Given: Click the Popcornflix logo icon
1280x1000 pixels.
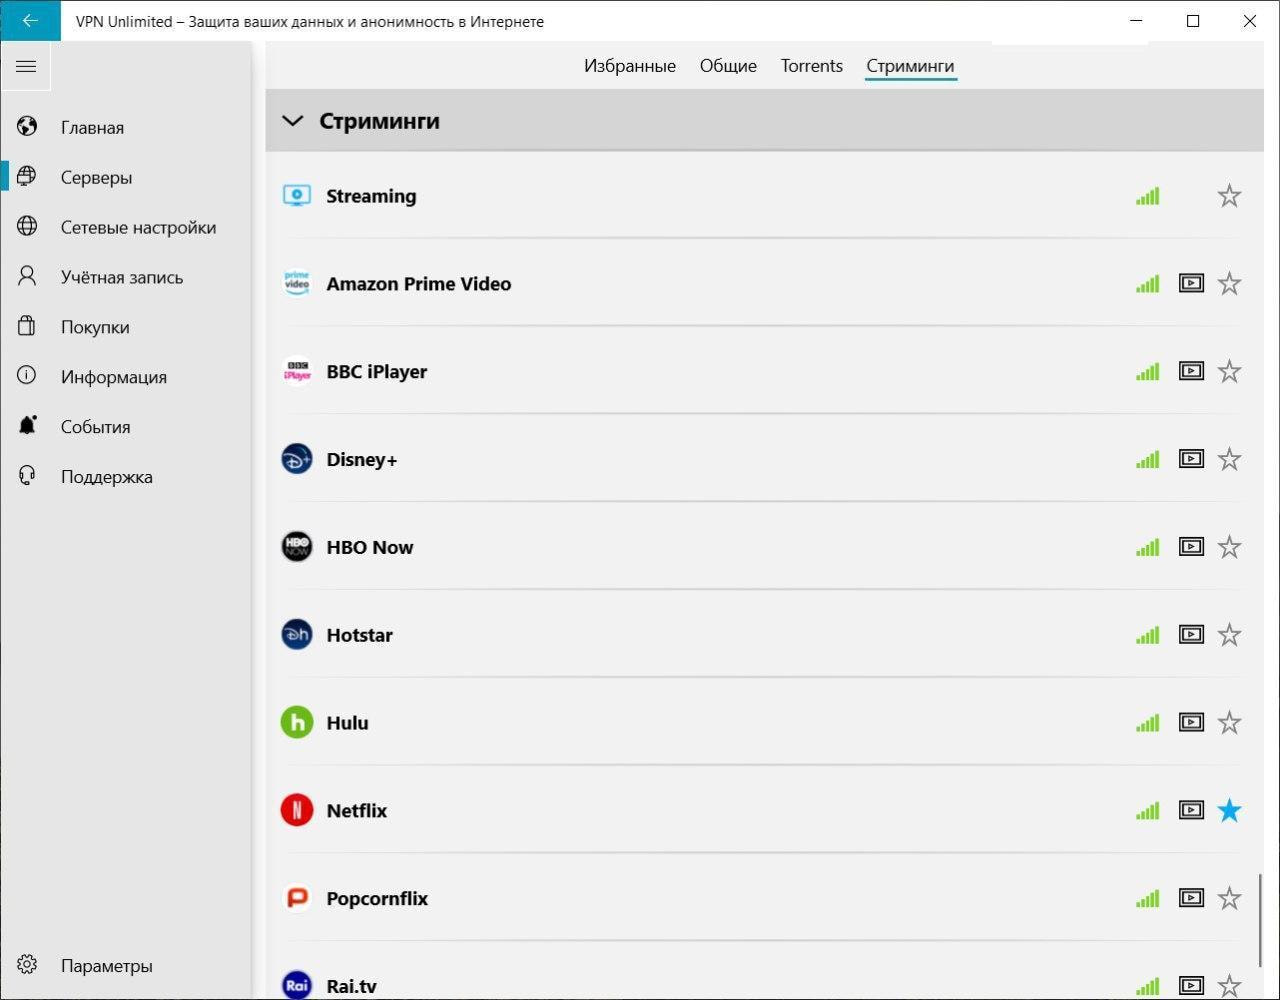Looking at the screenshot, I should [297, 898].
